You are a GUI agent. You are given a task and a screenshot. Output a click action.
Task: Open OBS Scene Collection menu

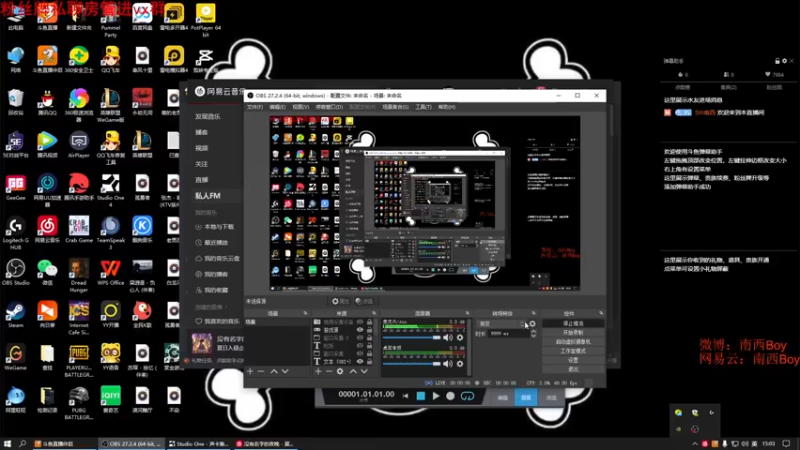coord(395,107)
